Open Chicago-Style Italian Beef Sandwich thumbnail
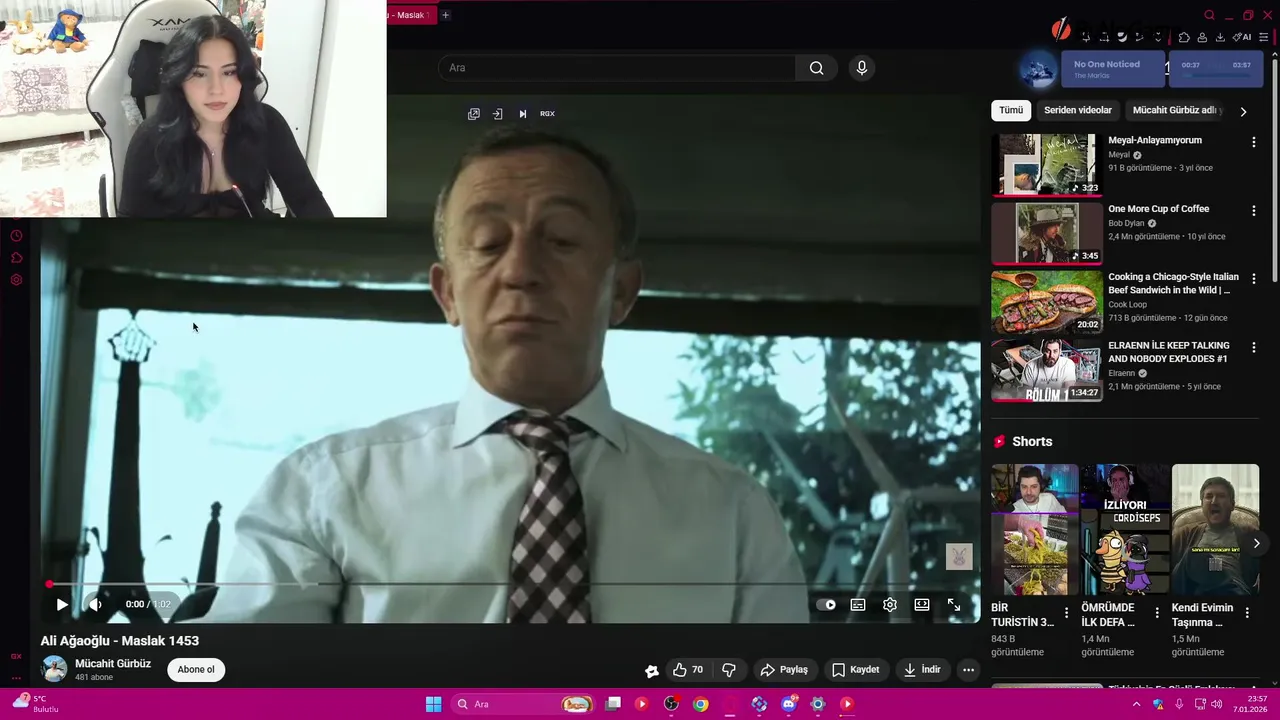Screen dimensions: 1280x720 click(x=1046, y=302)
